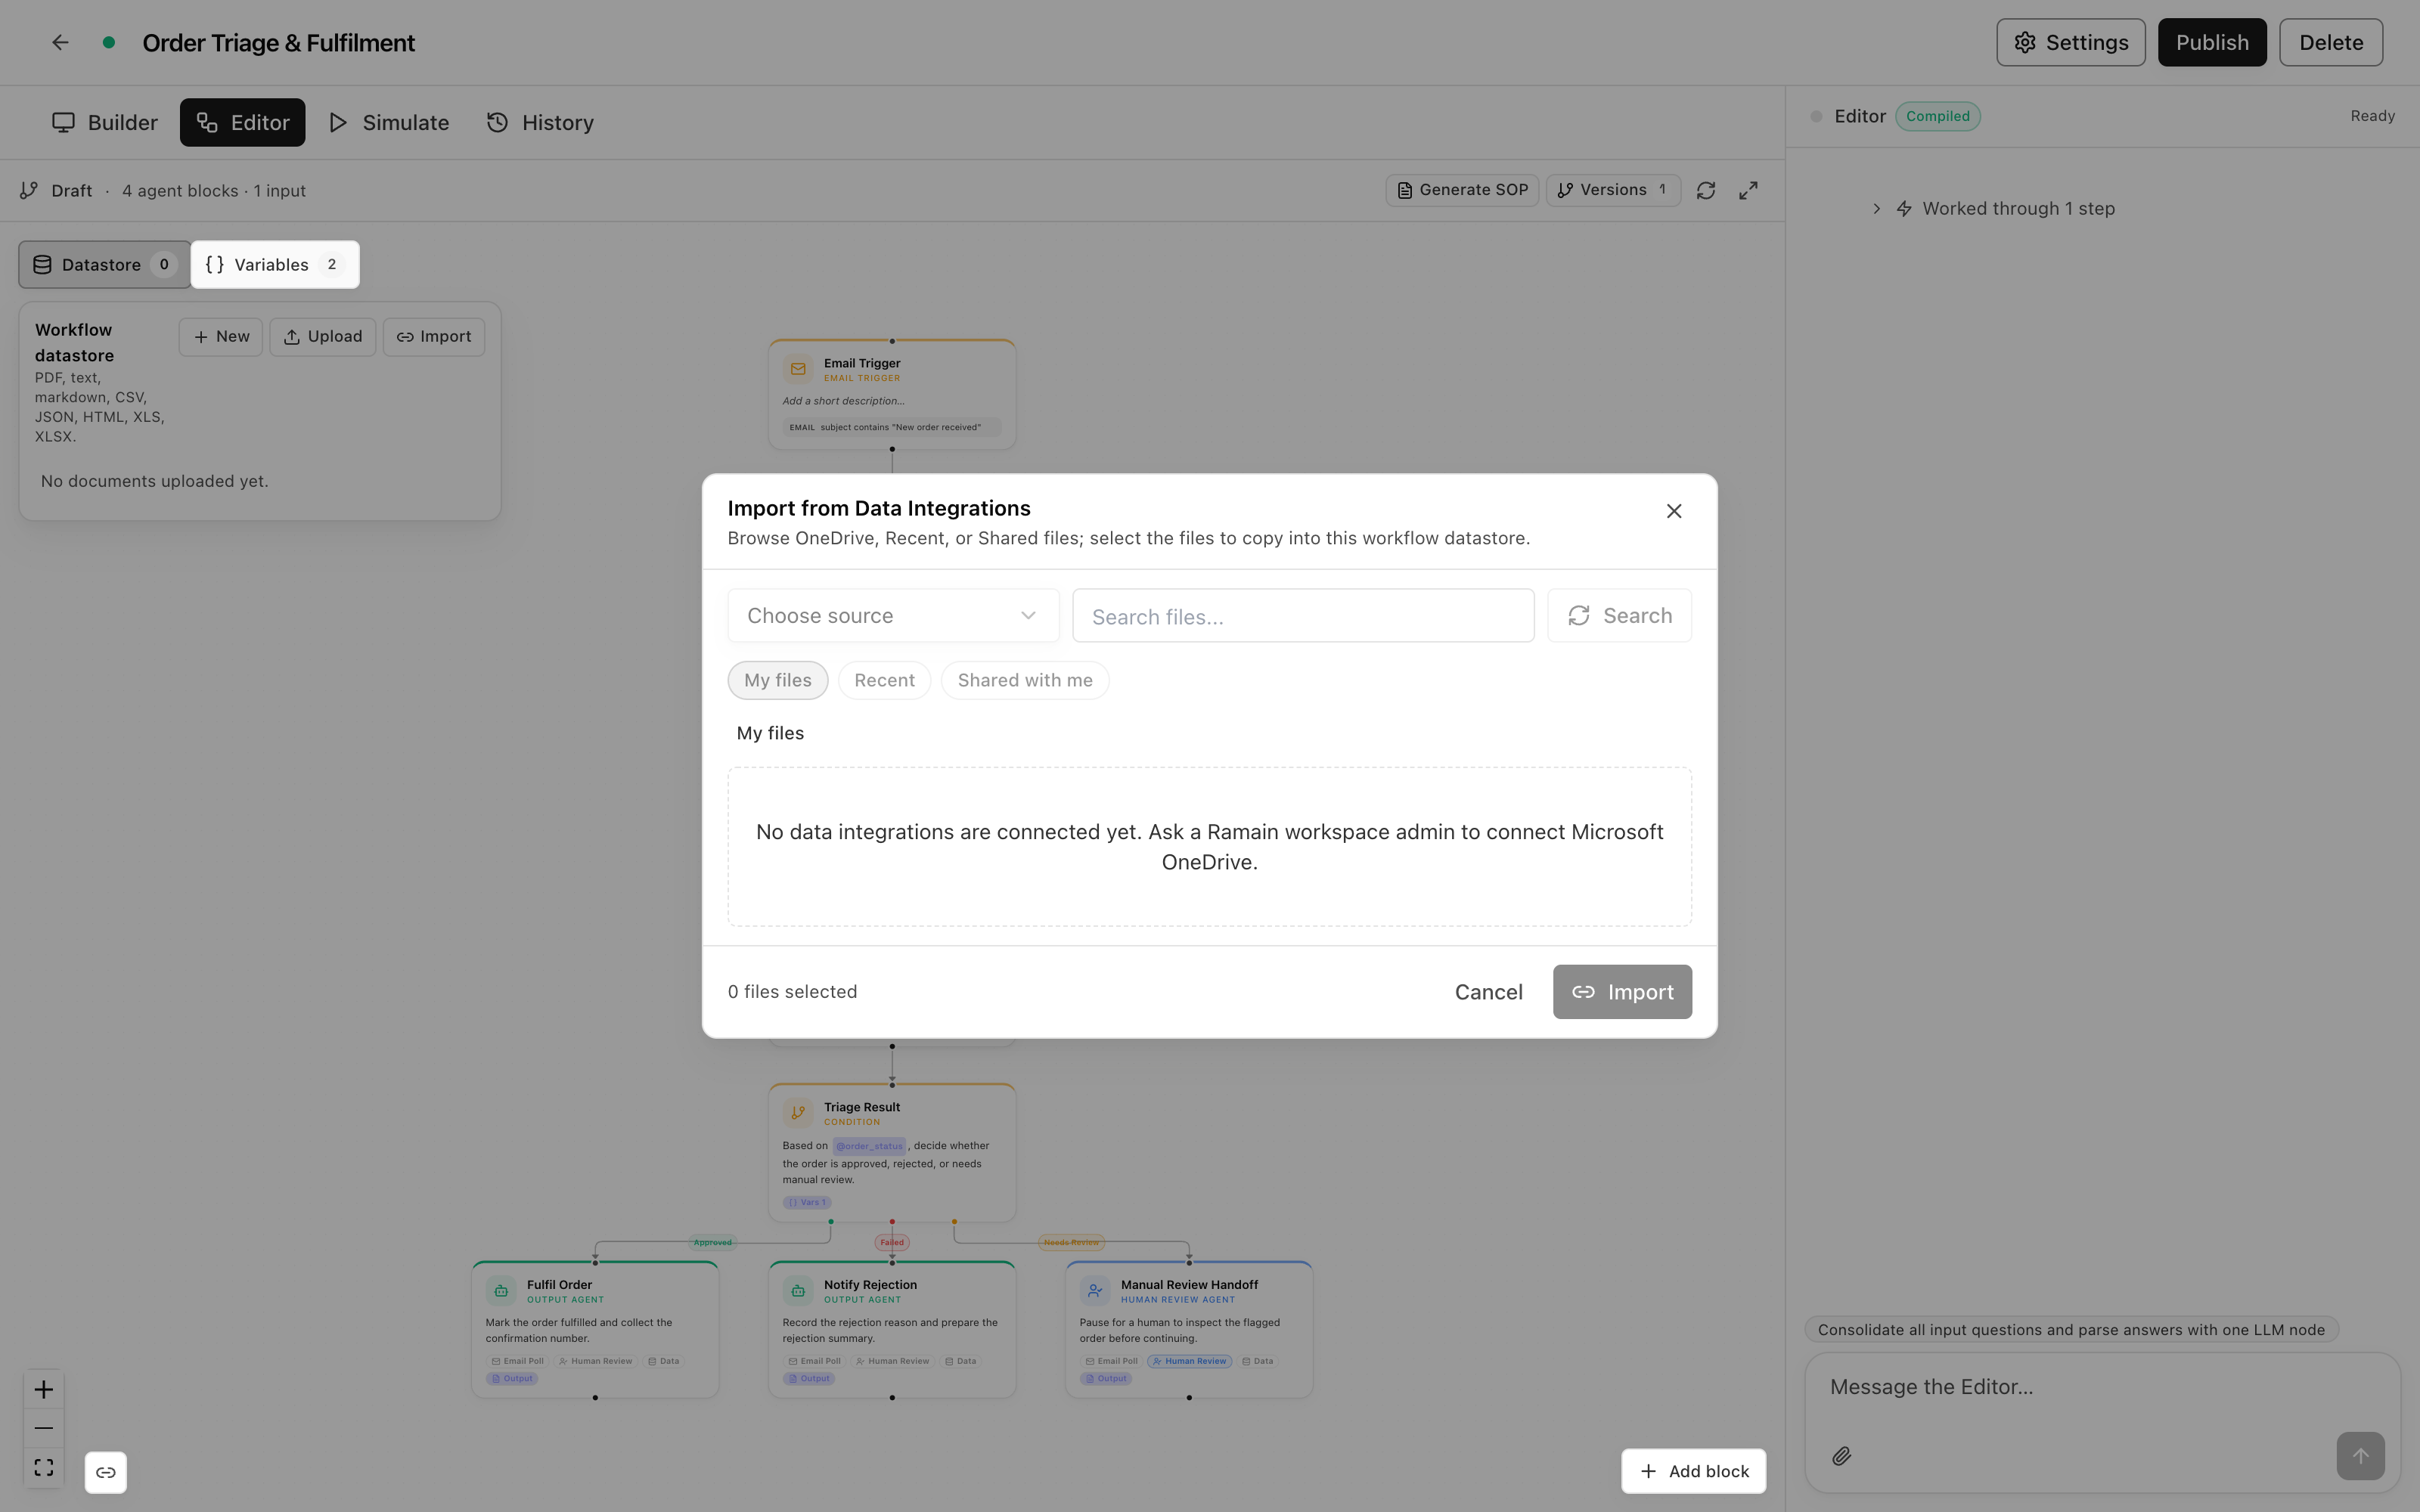Click the Failed branch label
Screen dimensions: 2420x1512
892,1242
